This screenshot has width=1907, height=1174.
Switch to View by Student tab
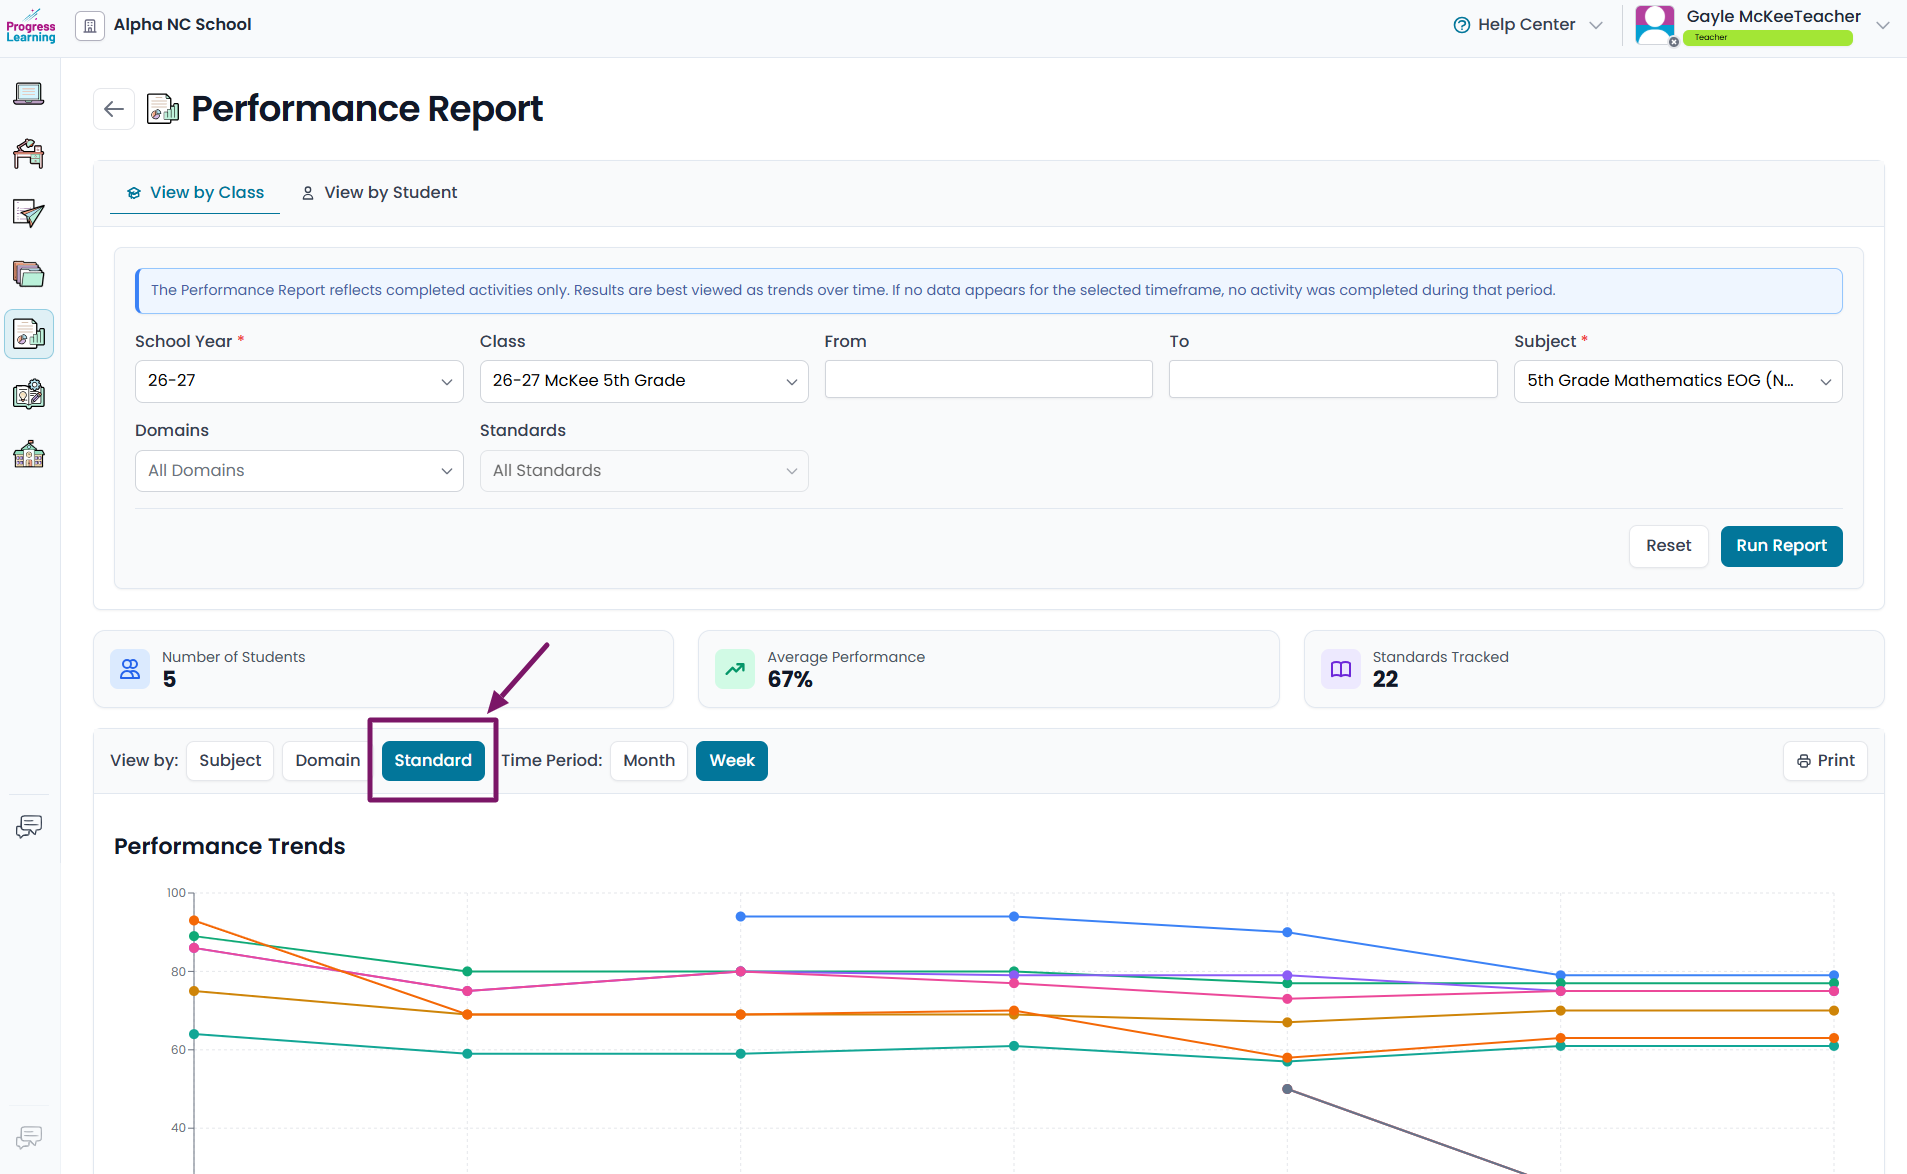(379, 192)
